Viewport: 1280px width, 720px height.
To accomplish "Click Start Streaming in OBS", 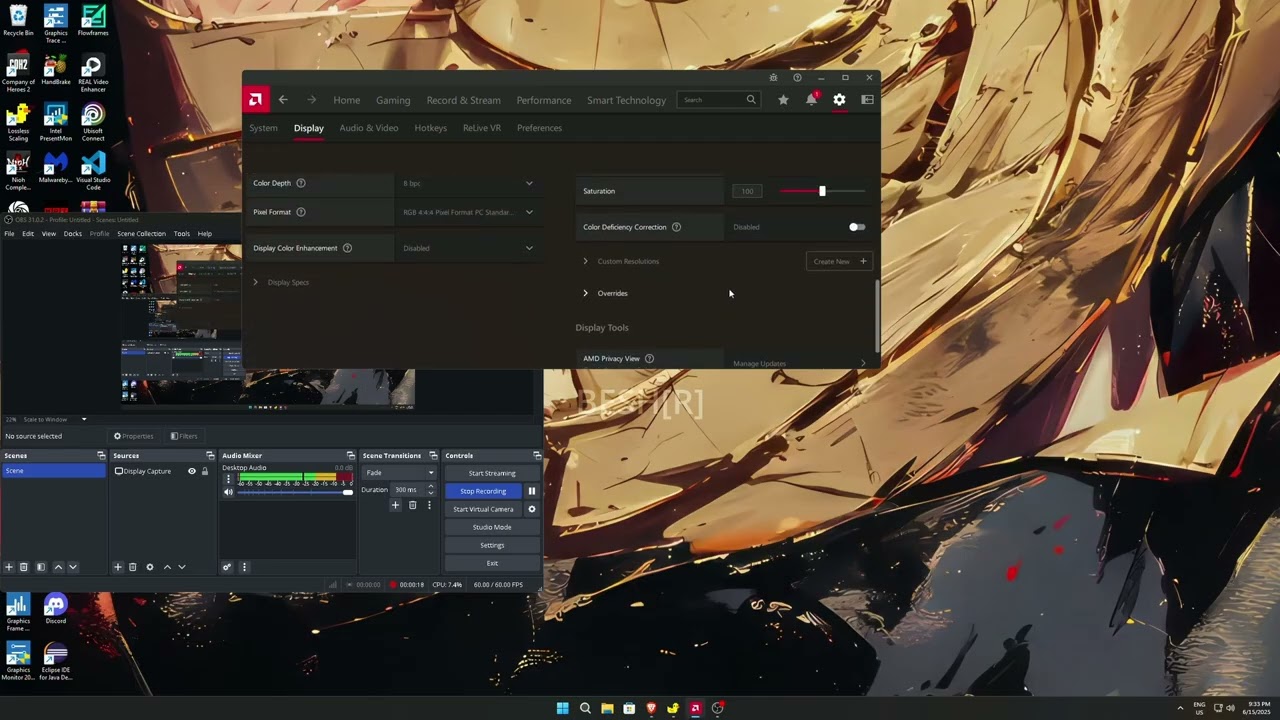I will tap(492, 473).
